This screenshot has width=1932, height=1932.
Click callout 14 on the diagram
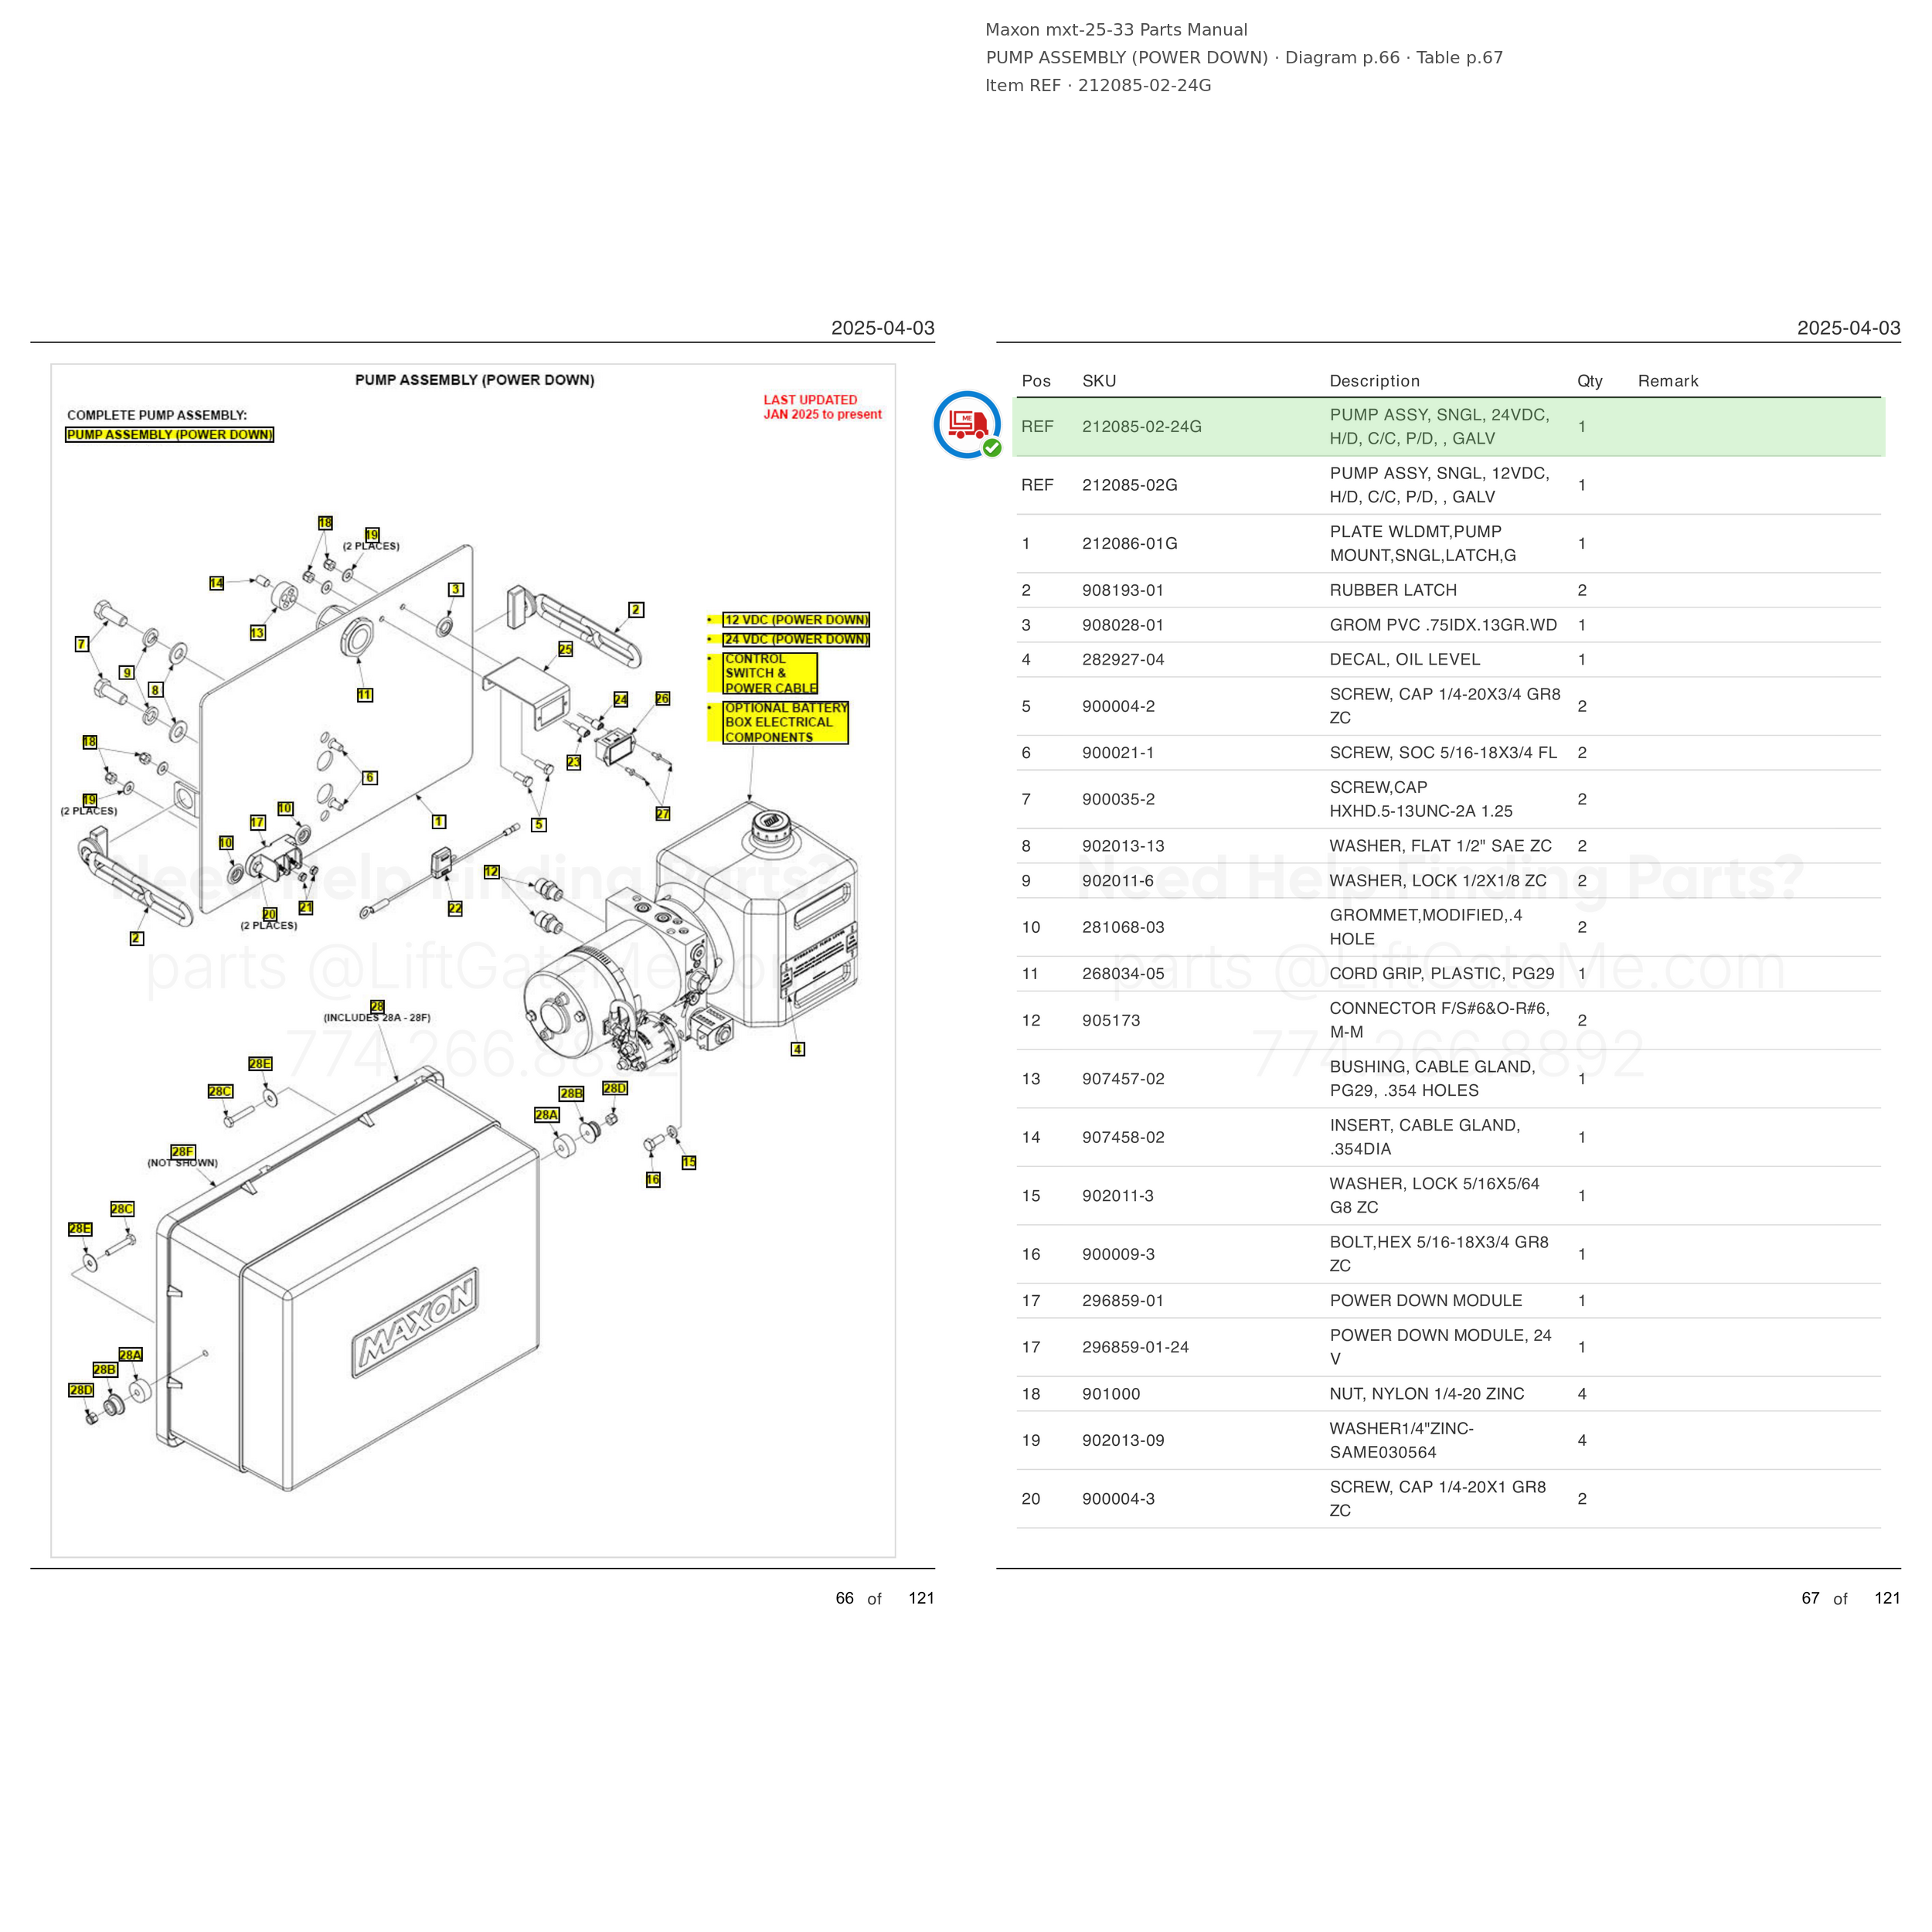point(217,583)
